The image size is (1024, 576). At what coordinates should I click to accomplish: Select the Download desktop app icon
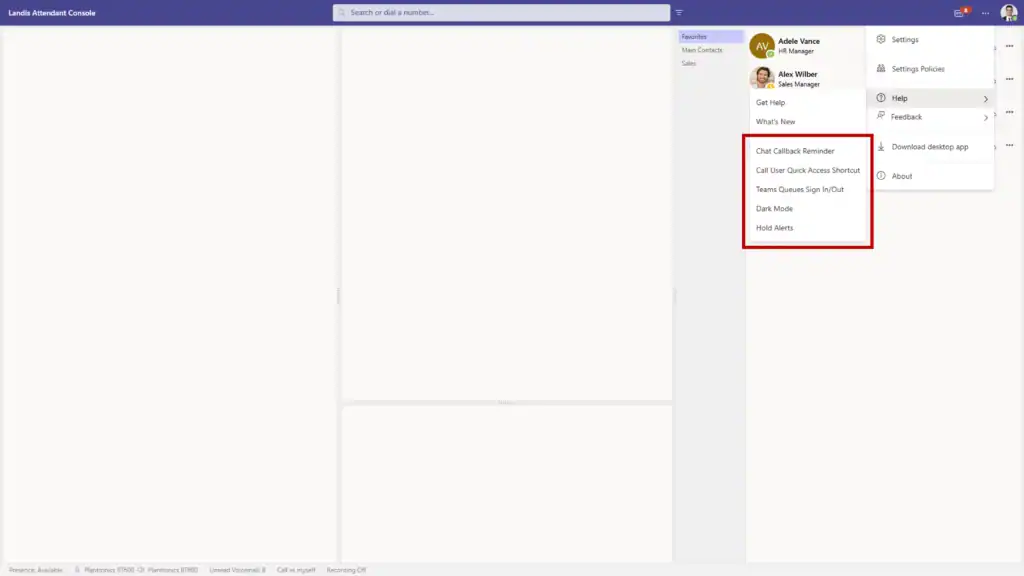point(880,146)
